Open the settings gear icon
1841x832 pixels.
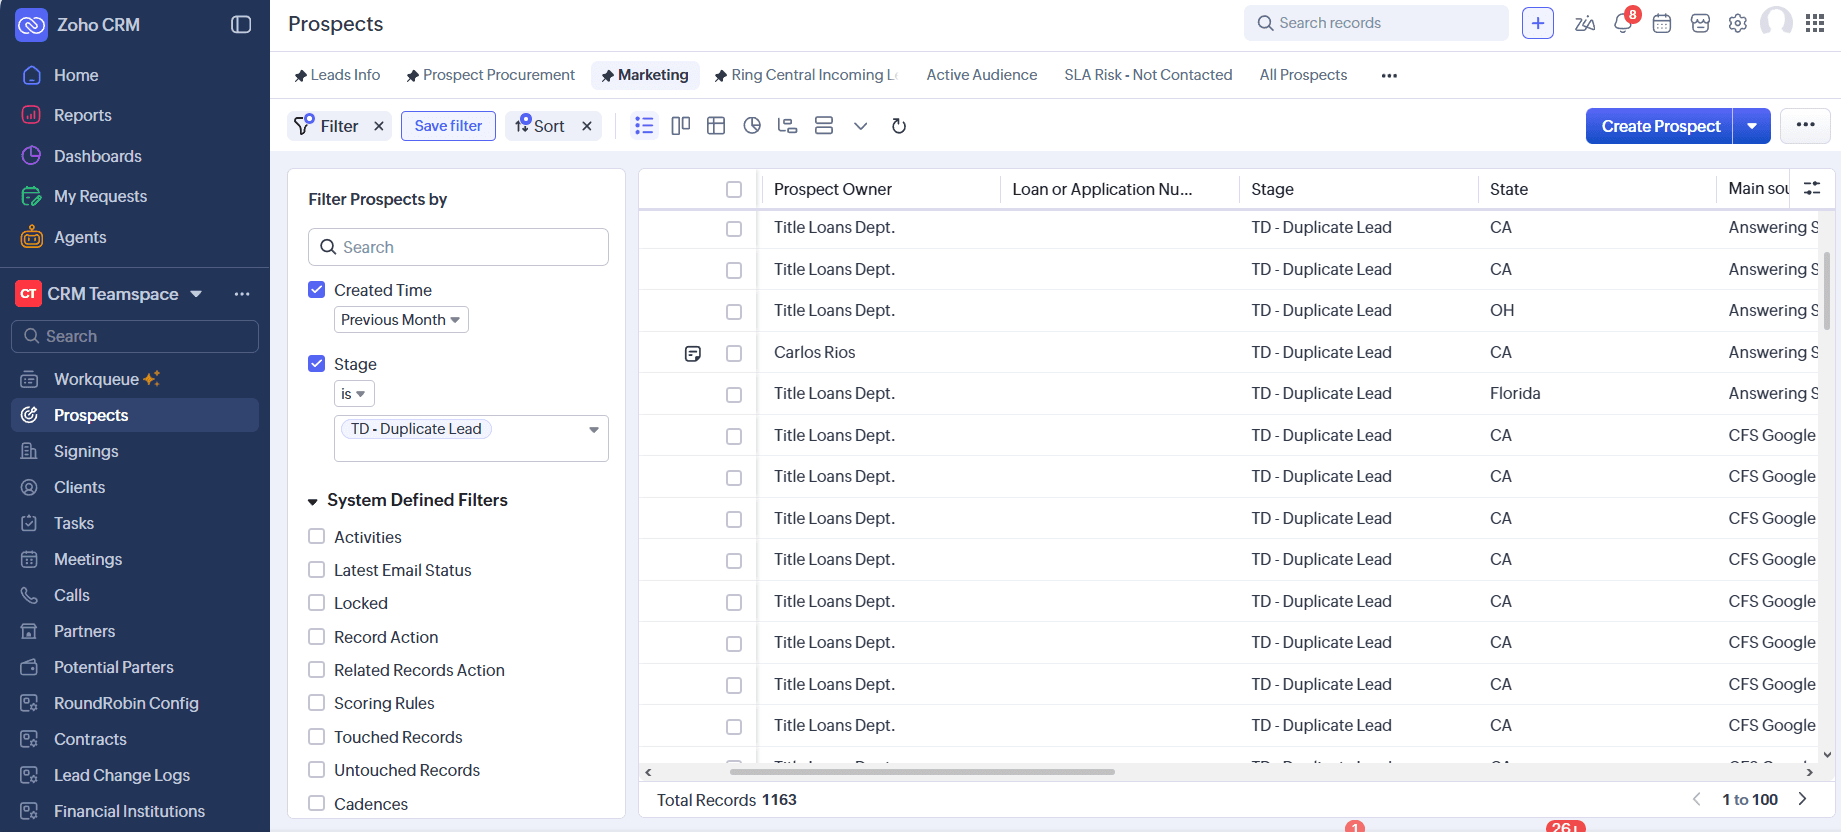click(x=1738, y=23)
